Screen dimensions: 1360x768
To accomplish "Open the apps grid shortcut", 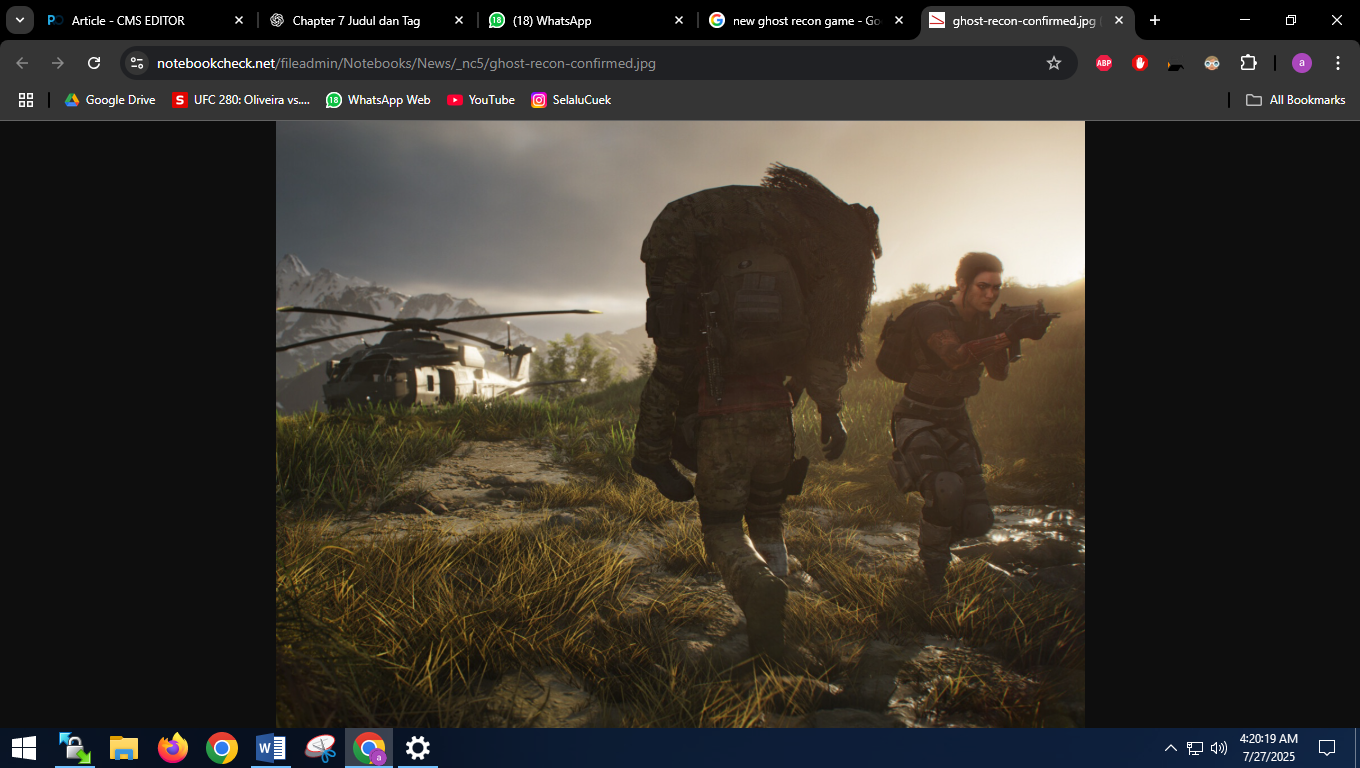I will 26,100.
